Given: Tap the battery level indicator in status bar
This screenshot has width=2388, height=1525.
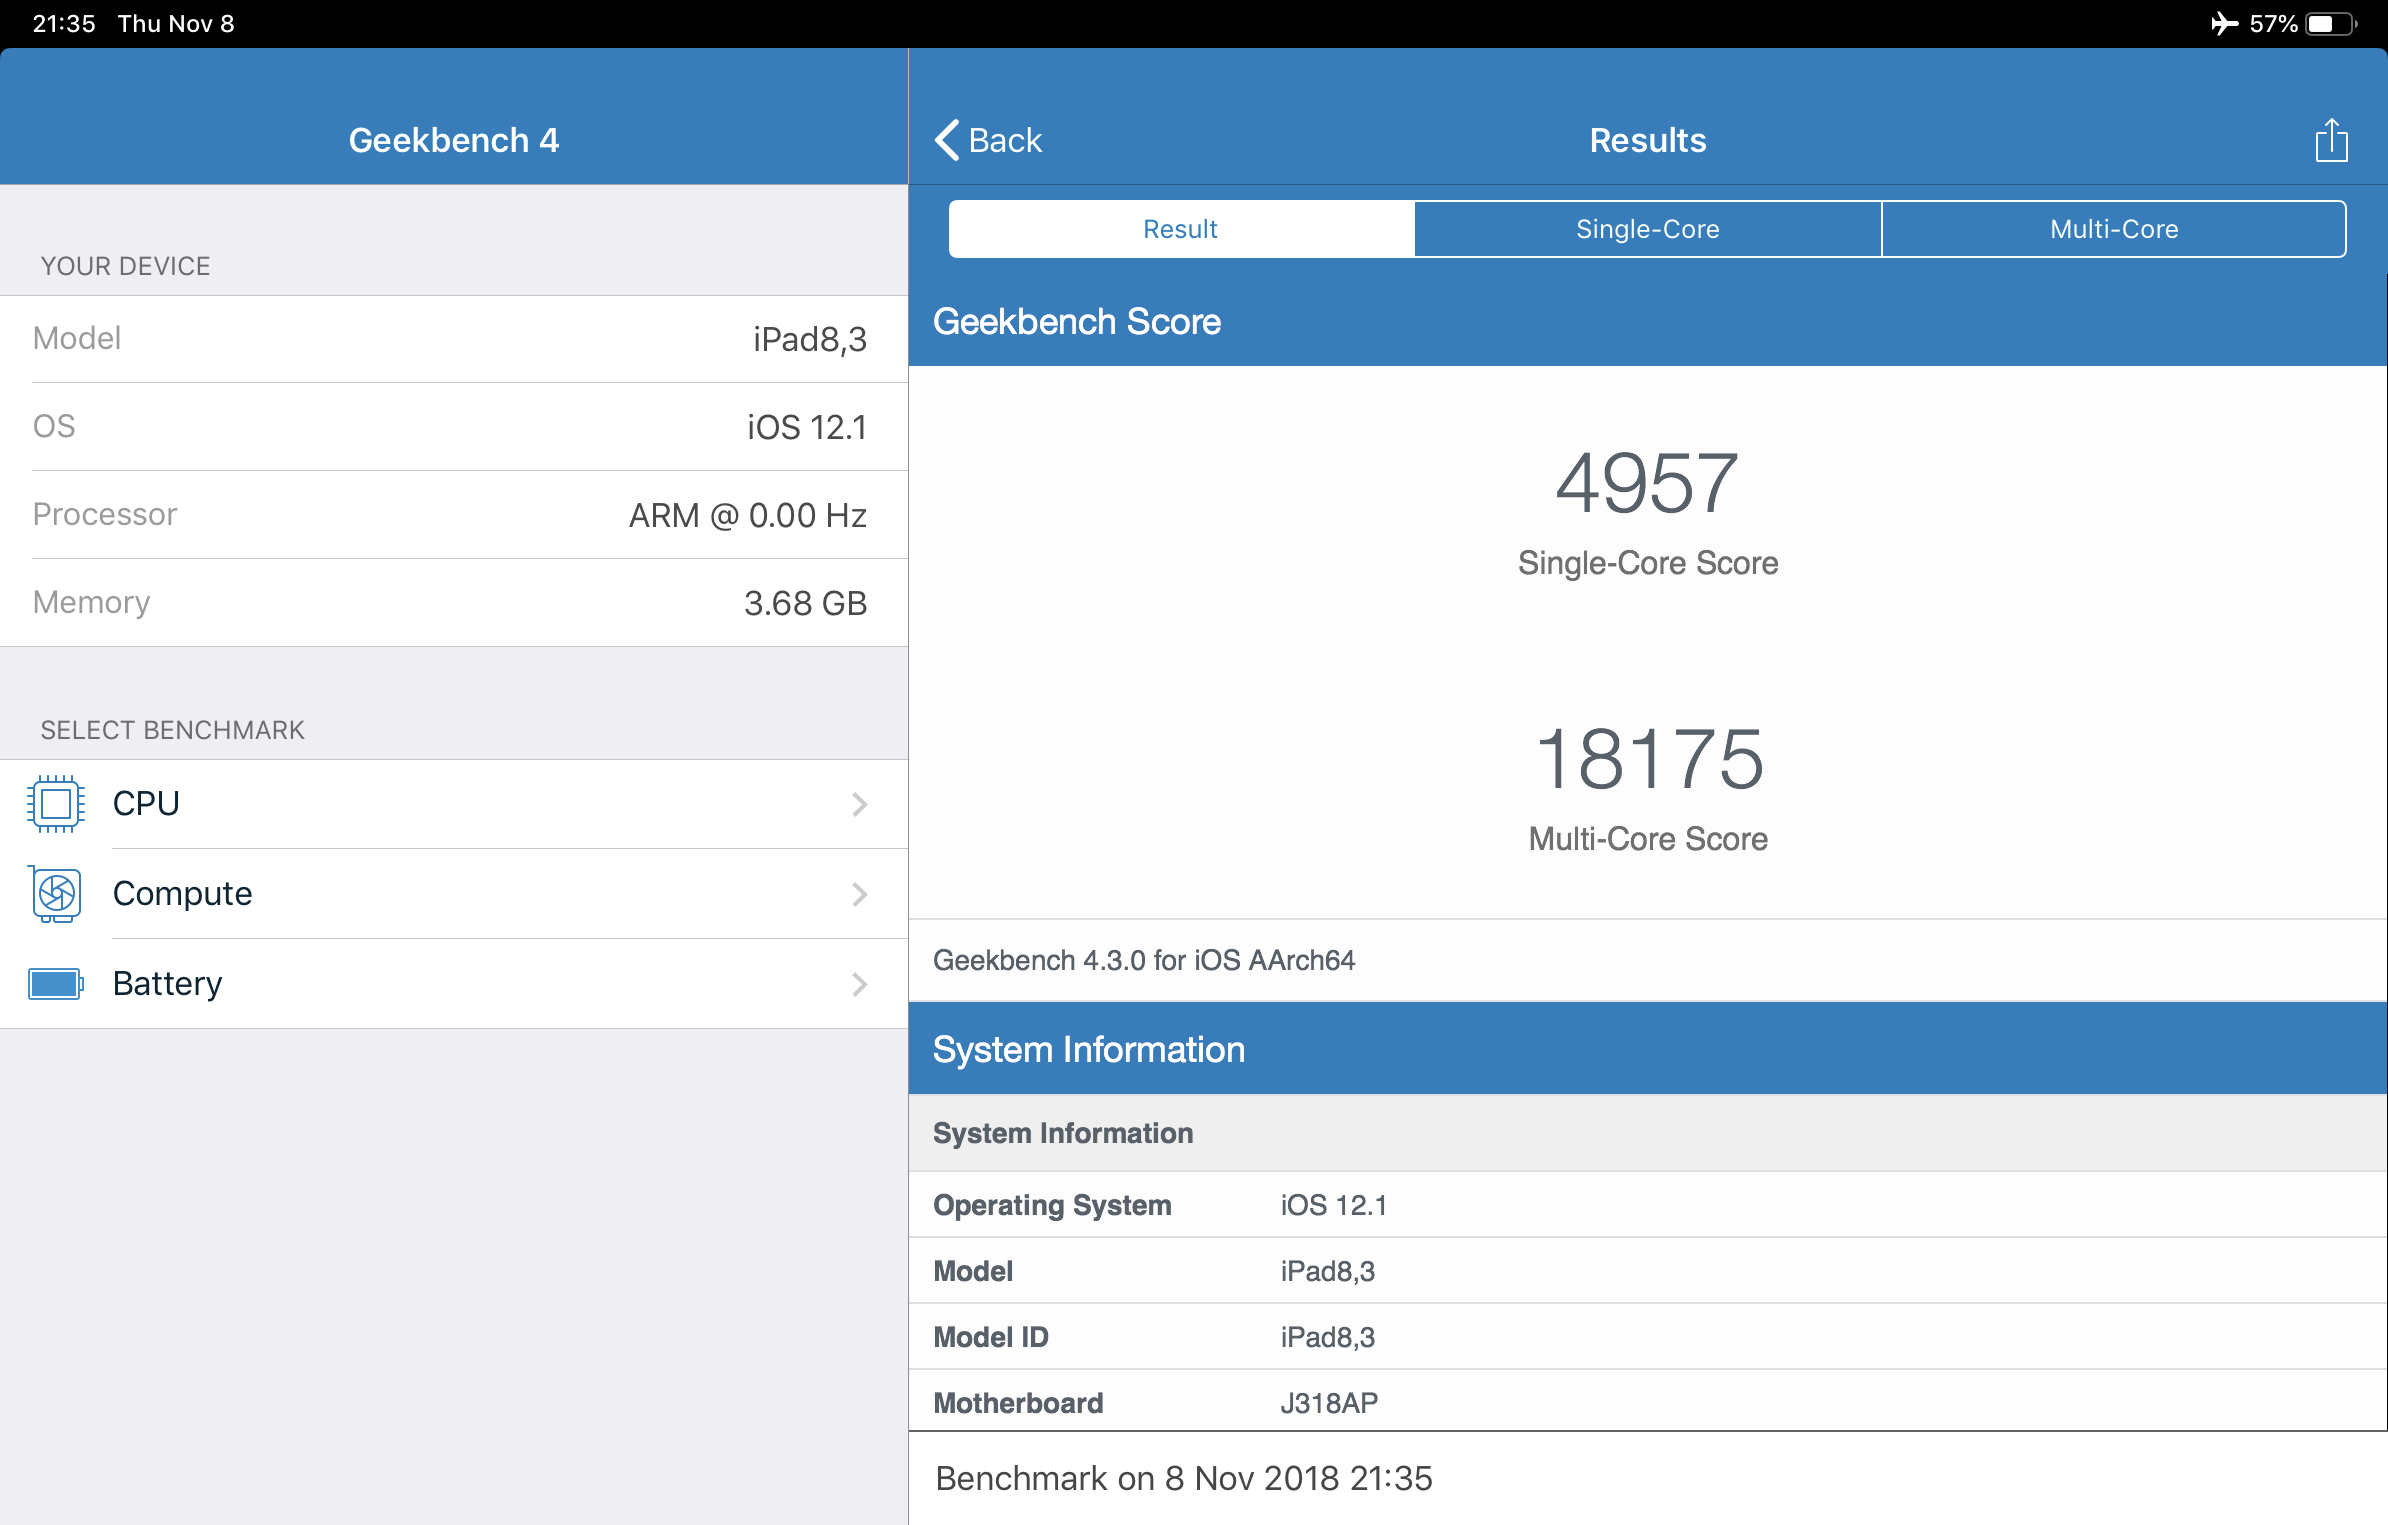Looking at the screenshot, I should [x=2331, y=23].
